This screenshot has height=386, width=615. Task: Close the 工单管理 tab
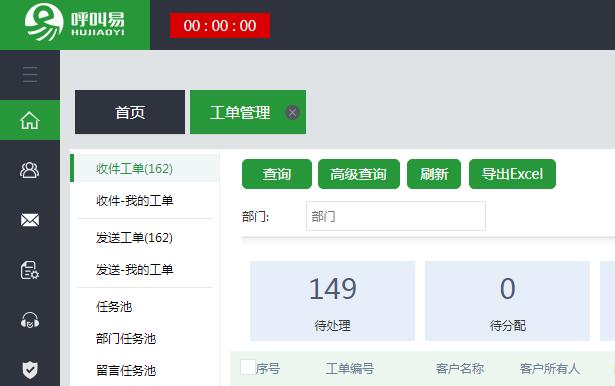coord(292,113)
